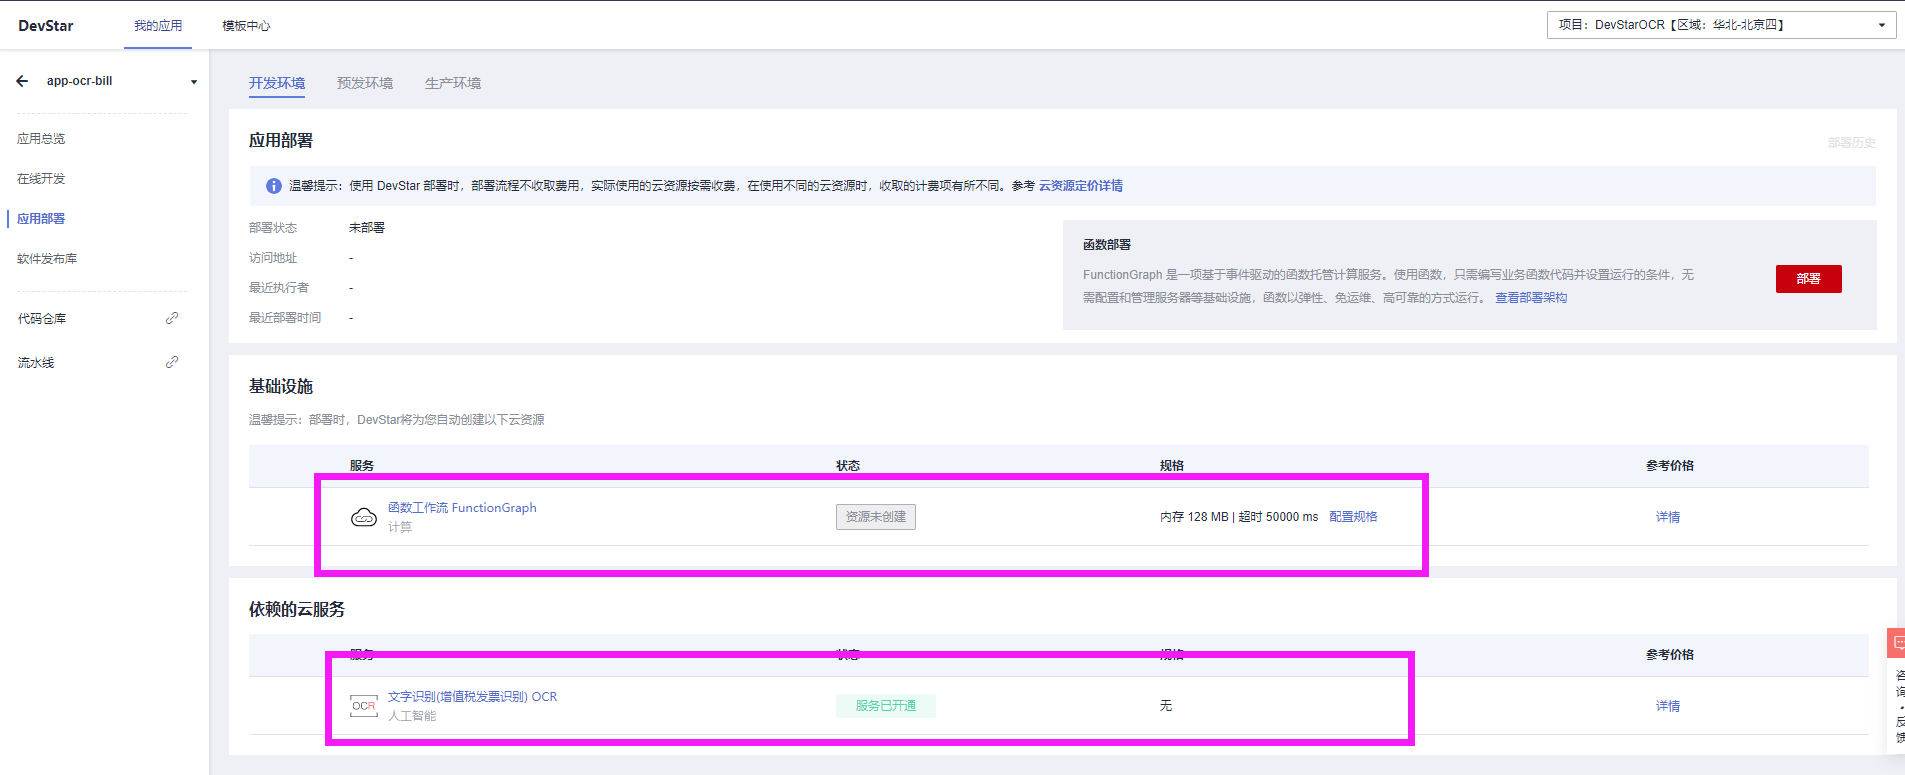Click the DevStar logo
1905x775 pixels.
tap(46, 26)
